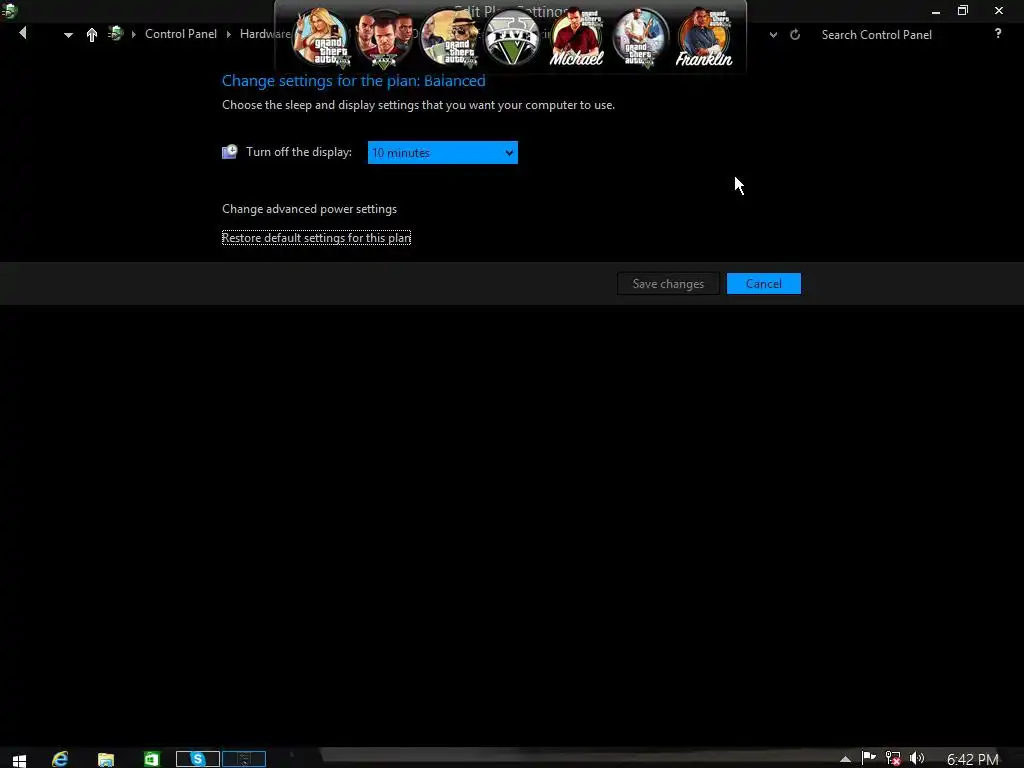Expand the arrow after Control Panel breadcrumb
This screenshot has width=1024, height=768.
(229, 34)
